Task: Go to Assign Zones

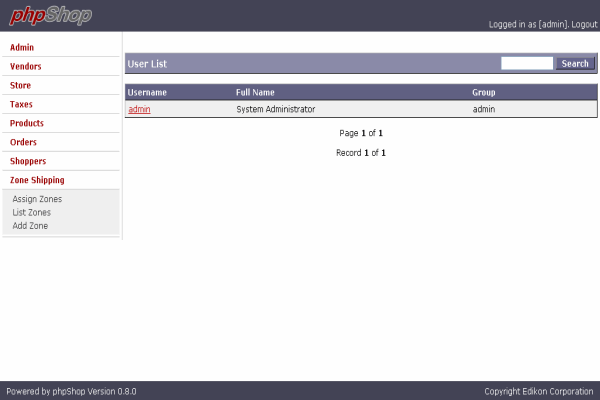Action: coord(37,199)
